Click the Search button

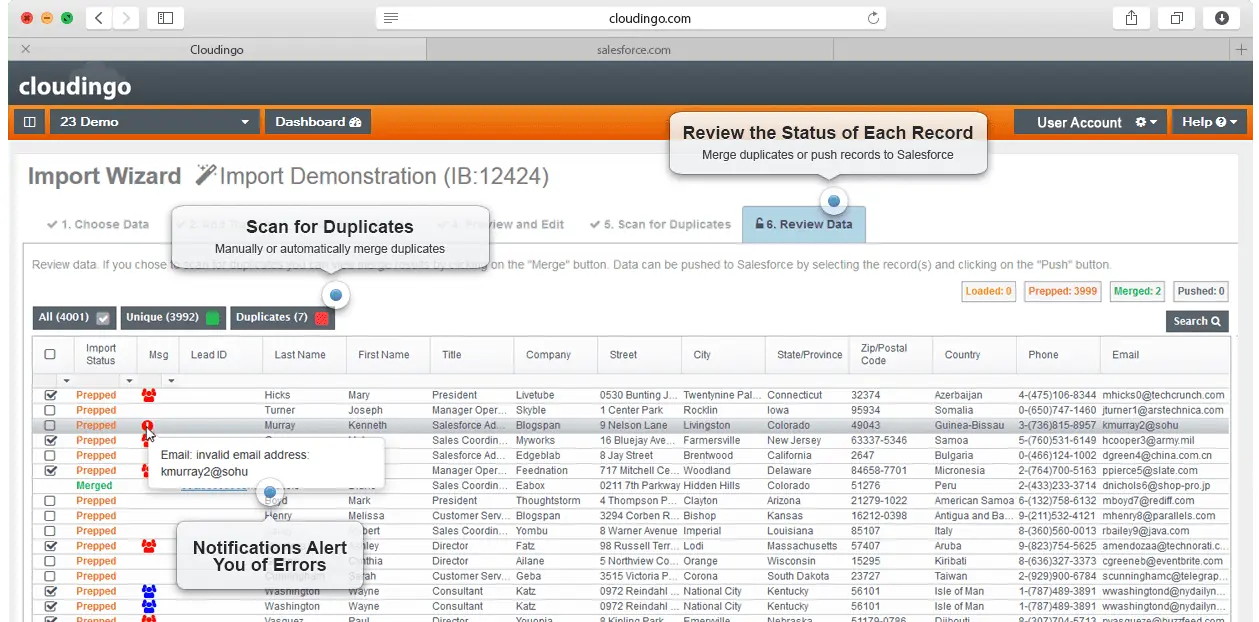coord(1197,321)
